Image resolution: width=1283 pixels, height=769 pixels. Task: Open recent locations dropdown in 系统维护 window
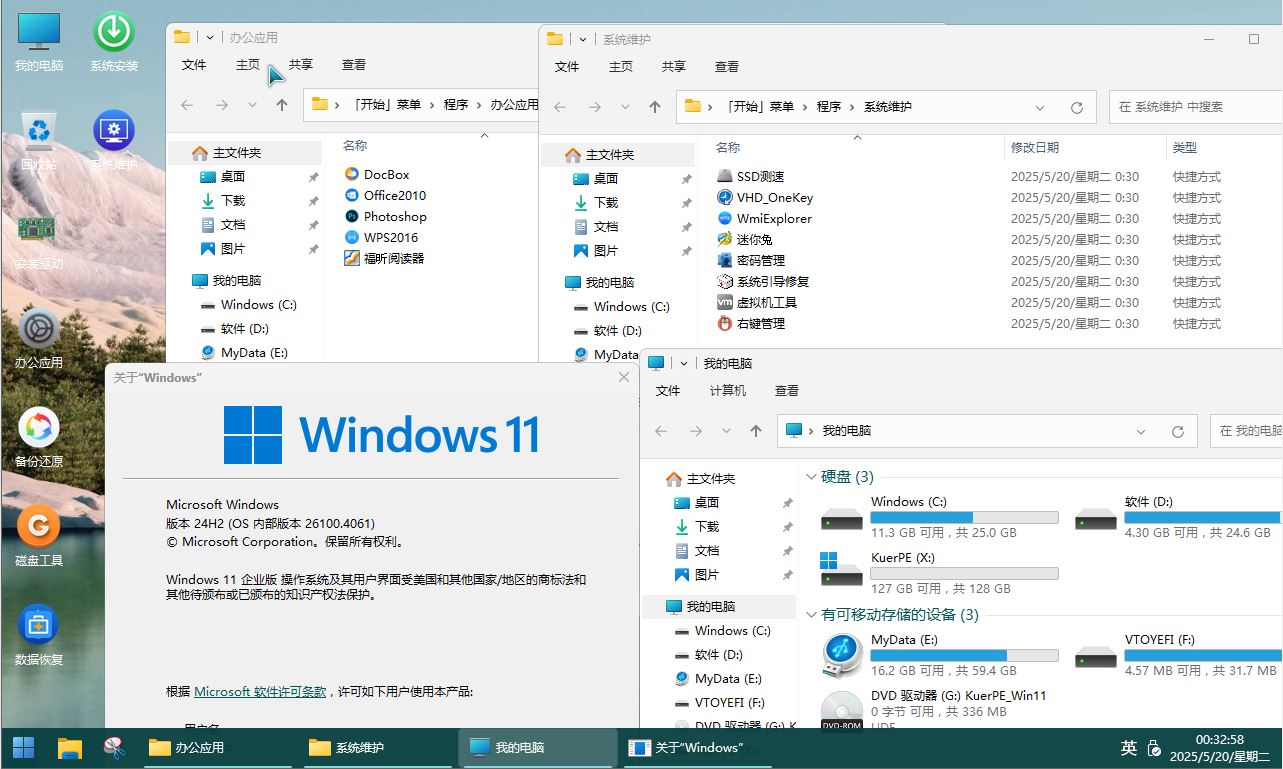625,107
